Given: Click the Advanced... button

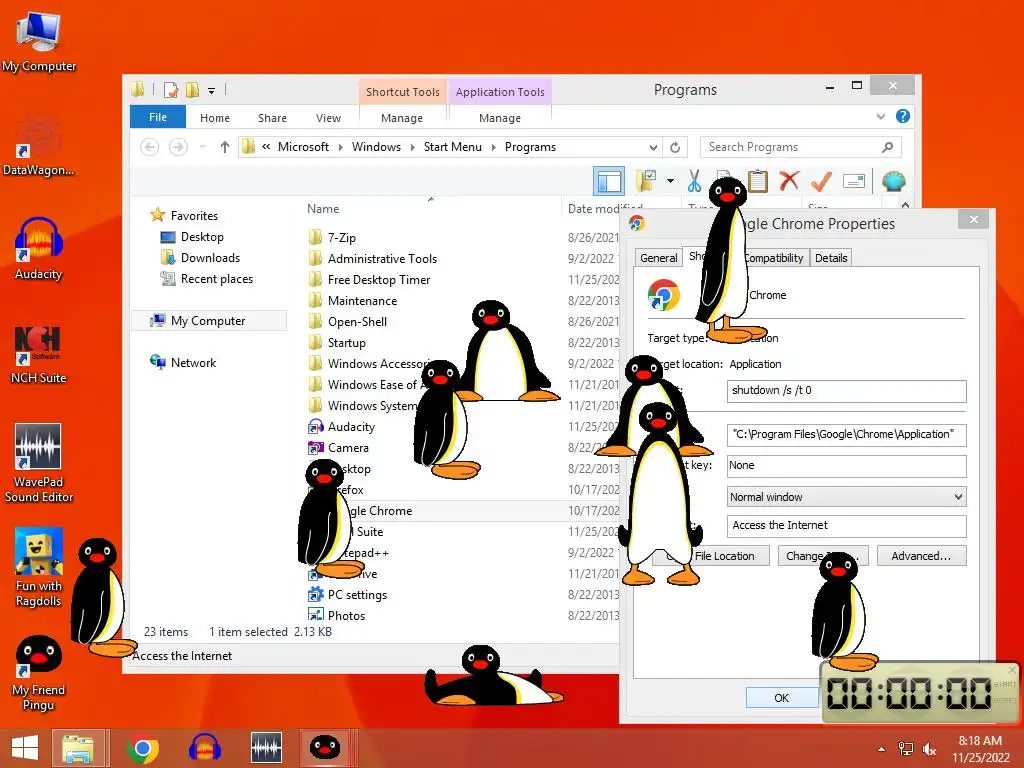Looking at the screenshot, I should tap(921, 556).
